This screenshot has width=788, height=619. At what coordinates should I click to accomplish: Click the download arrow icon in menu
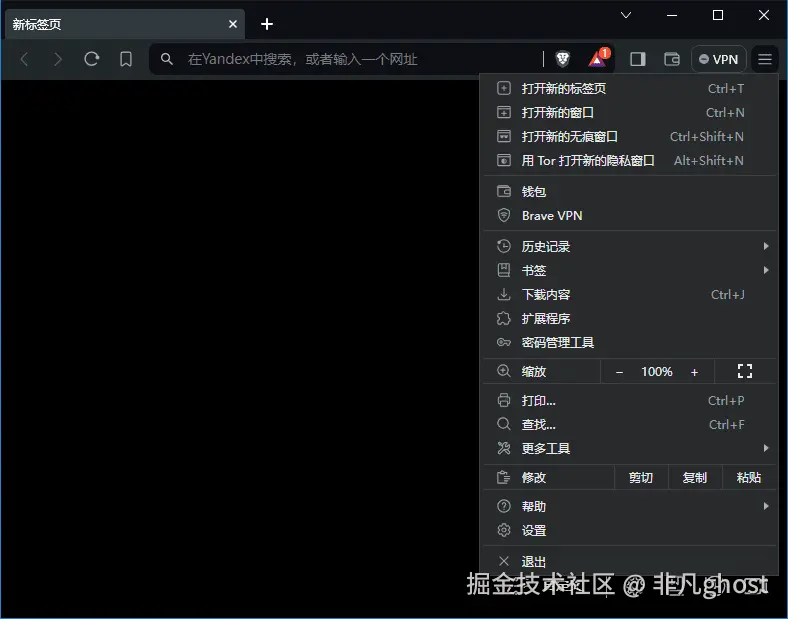(x=504, y=294)
